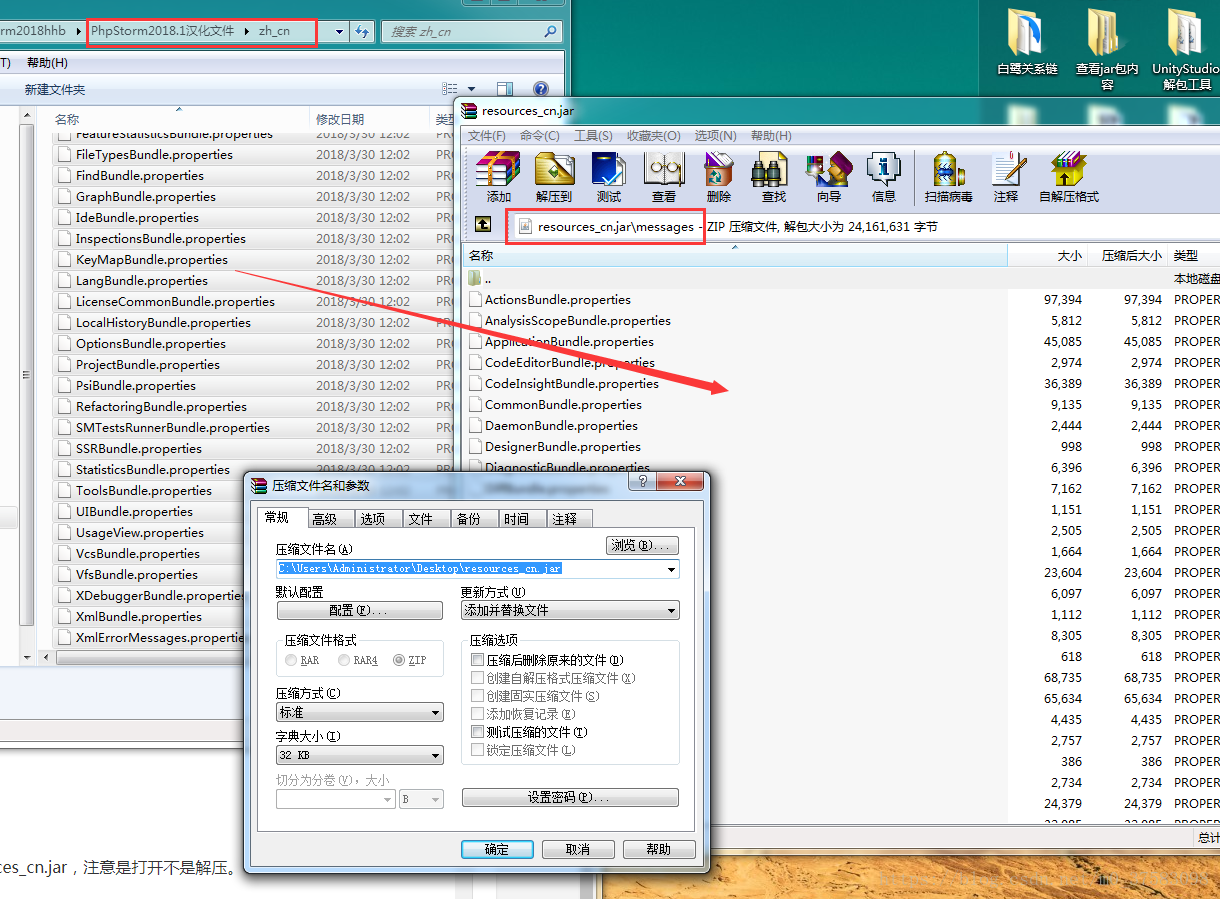Open the UnityStudio解包工具 desktop folder
Viewport: 1220px width, 899px height.
point(1187,50)
